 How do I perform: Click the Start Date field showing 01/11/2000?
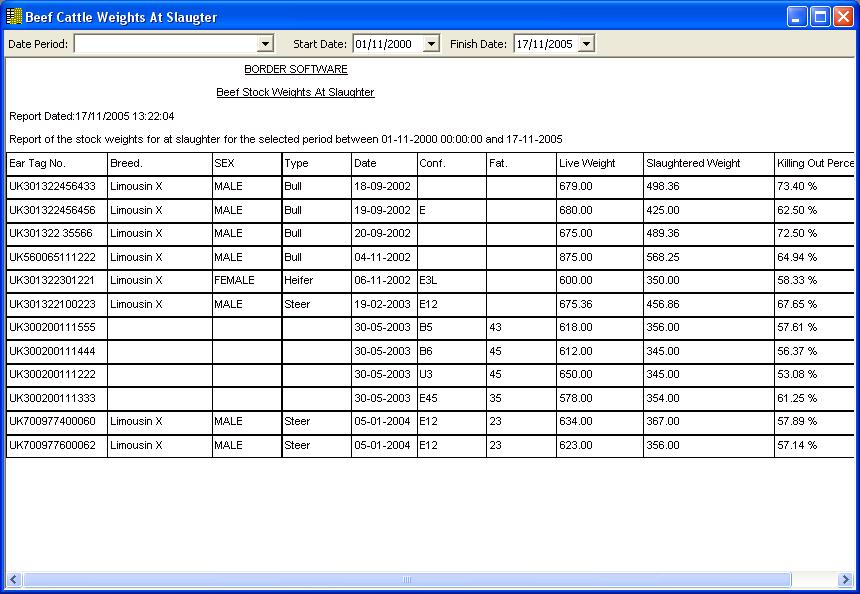(x=388, y=44)
